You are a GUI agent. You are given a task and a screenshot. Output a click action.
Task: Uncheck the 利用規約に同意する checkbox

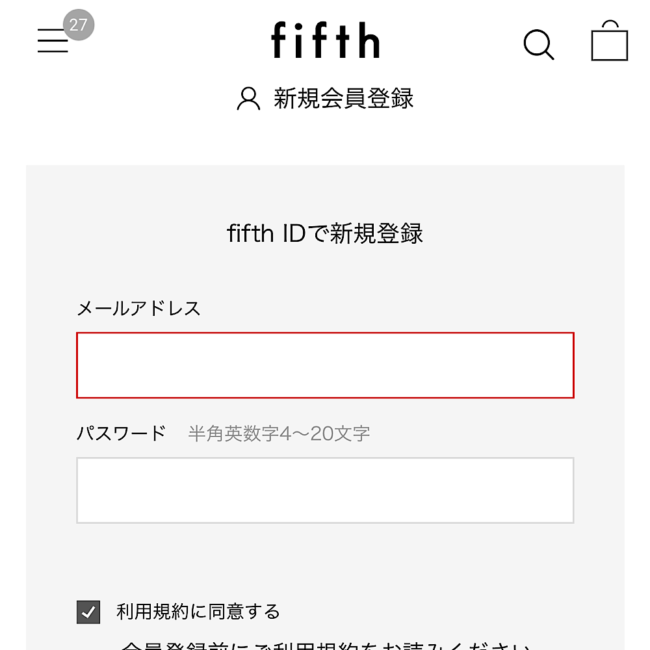88,612
